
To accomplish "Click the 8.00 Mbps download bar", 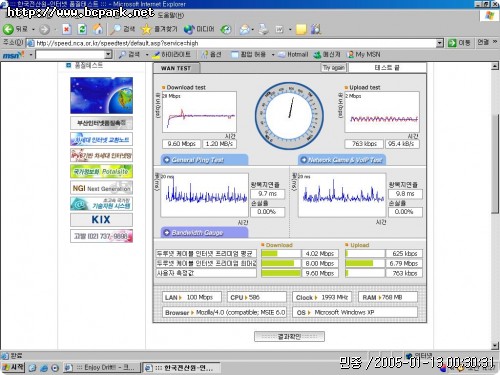I will pos(281,263).
